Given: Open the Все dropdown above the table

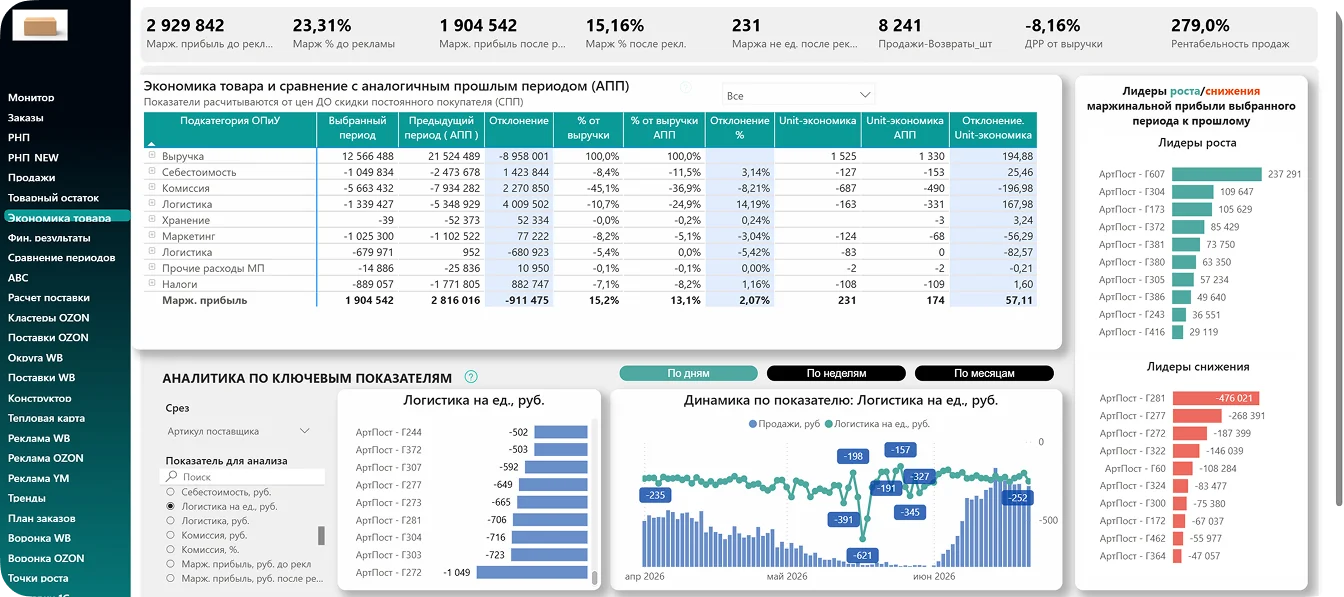Looking at the screenshot, I should pyautogui.click(x=798, y=95).
